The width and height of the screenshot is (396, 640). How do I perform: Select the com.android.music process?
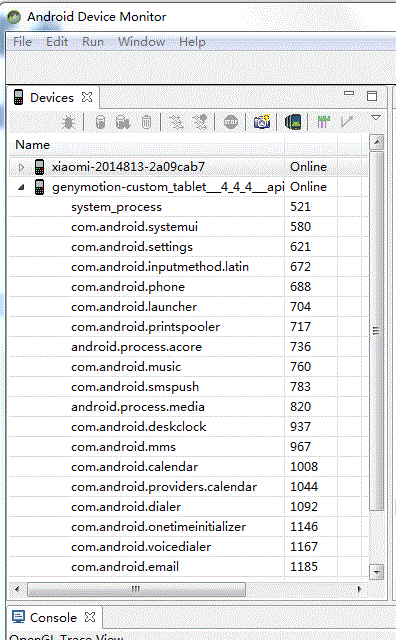[126, 367]
